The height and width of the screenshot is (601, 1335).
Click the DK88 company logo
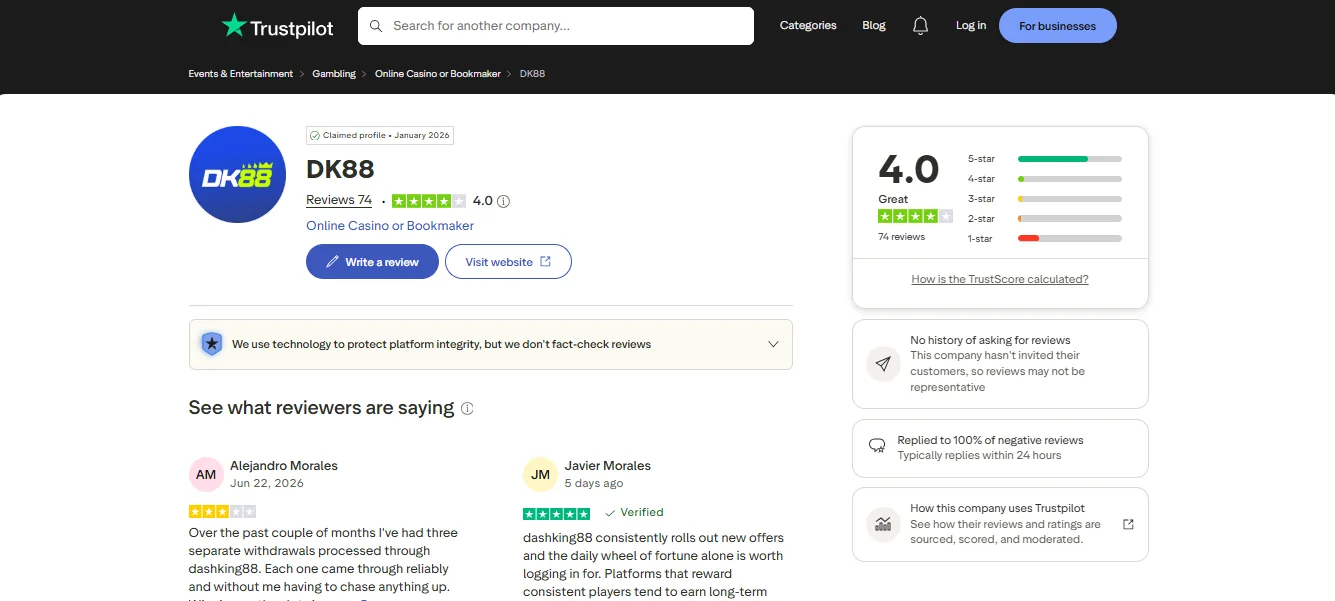click(x=237, y=175)
